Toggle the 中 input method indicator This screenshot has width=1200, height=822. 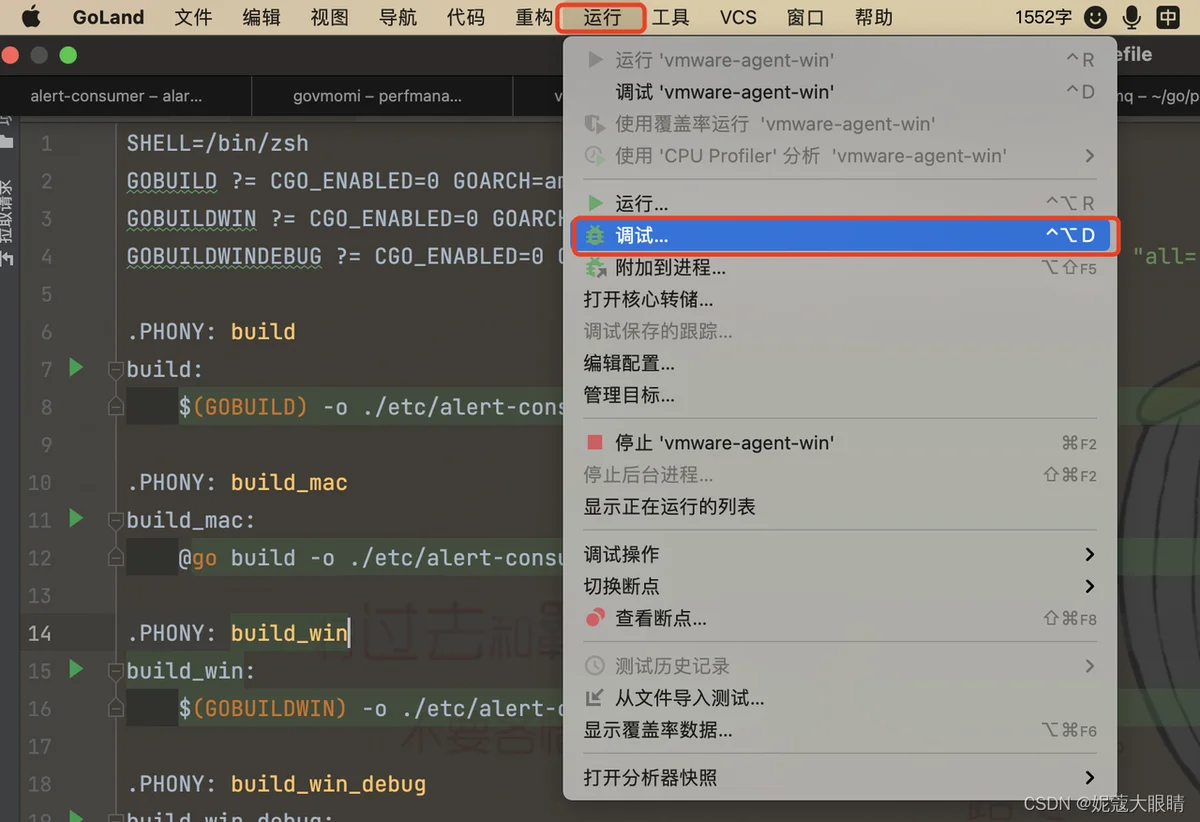coord(1168,17)
